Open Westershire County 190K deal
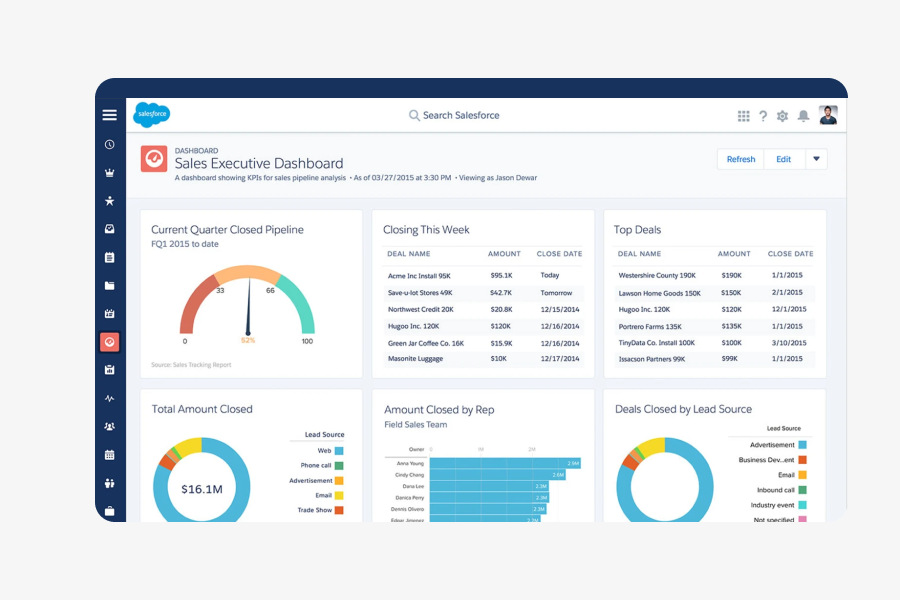Viewport: 900px width, 600px height. [657, 276]
